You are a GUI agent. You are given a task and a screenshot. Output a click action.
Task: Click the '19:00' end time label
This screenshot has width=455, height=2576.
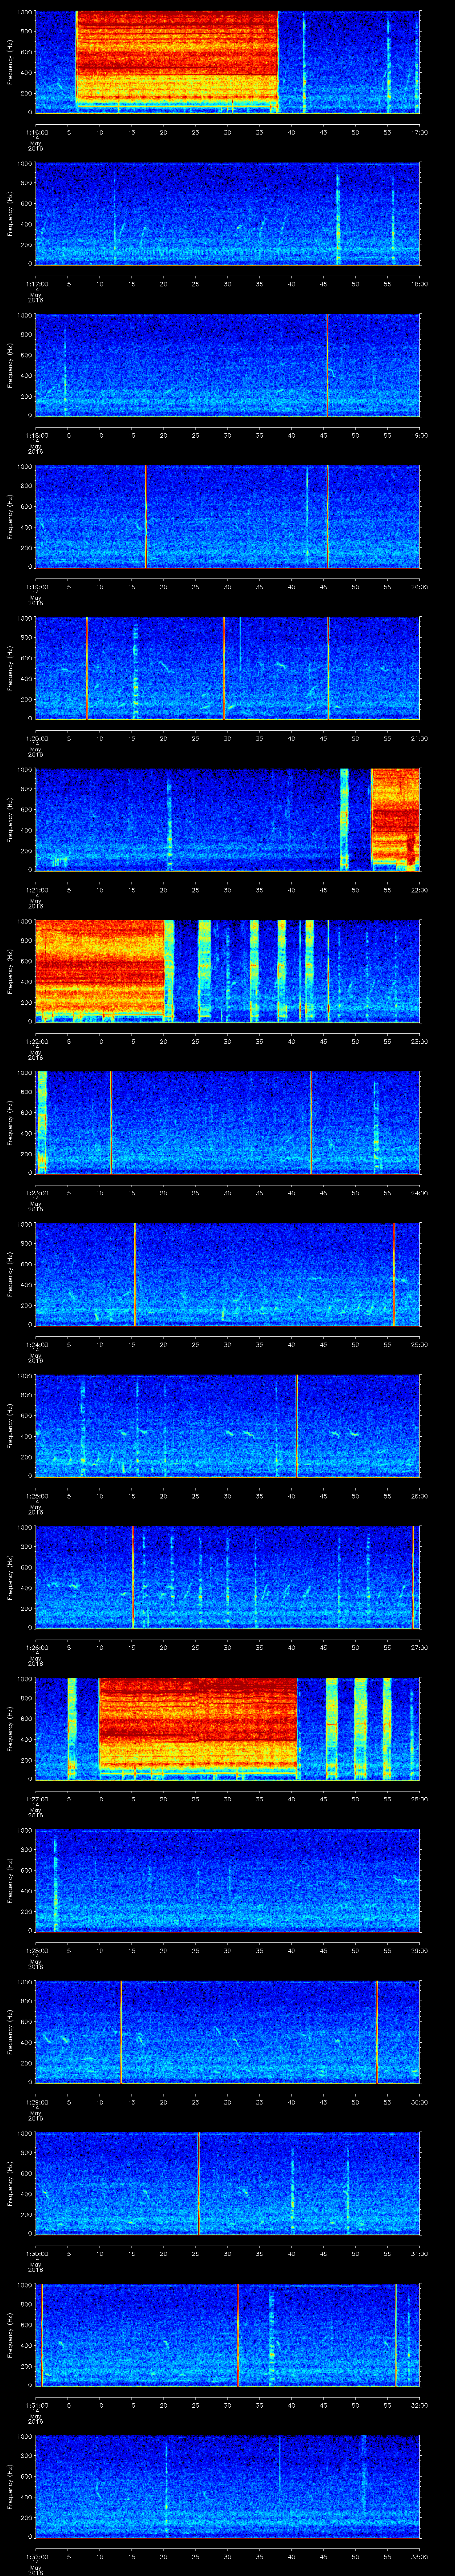(x=419, y=435)
